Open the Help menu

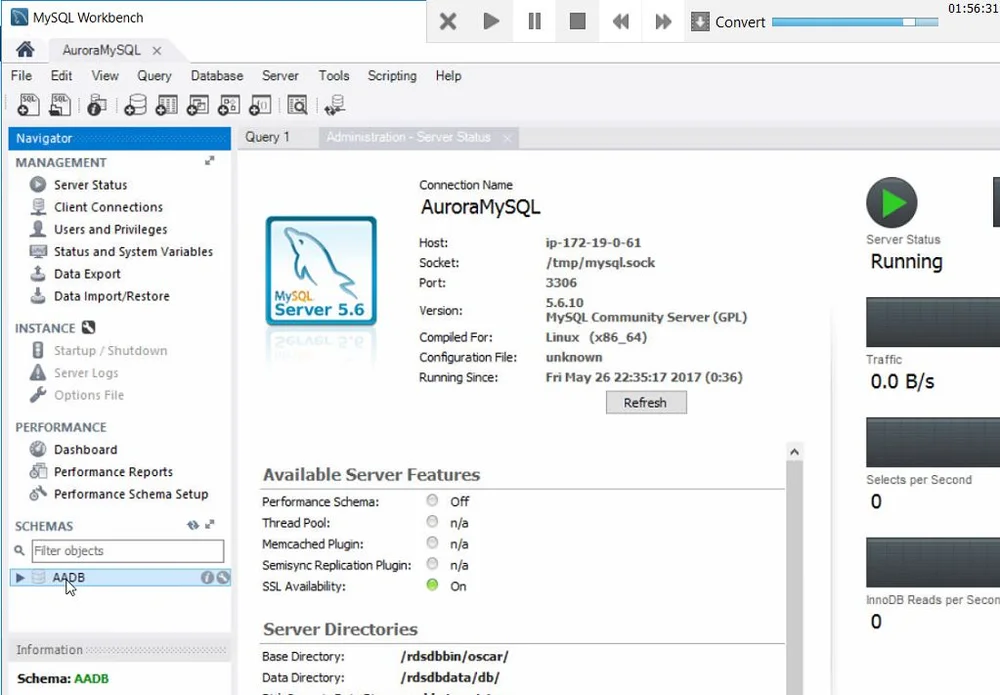448,76
